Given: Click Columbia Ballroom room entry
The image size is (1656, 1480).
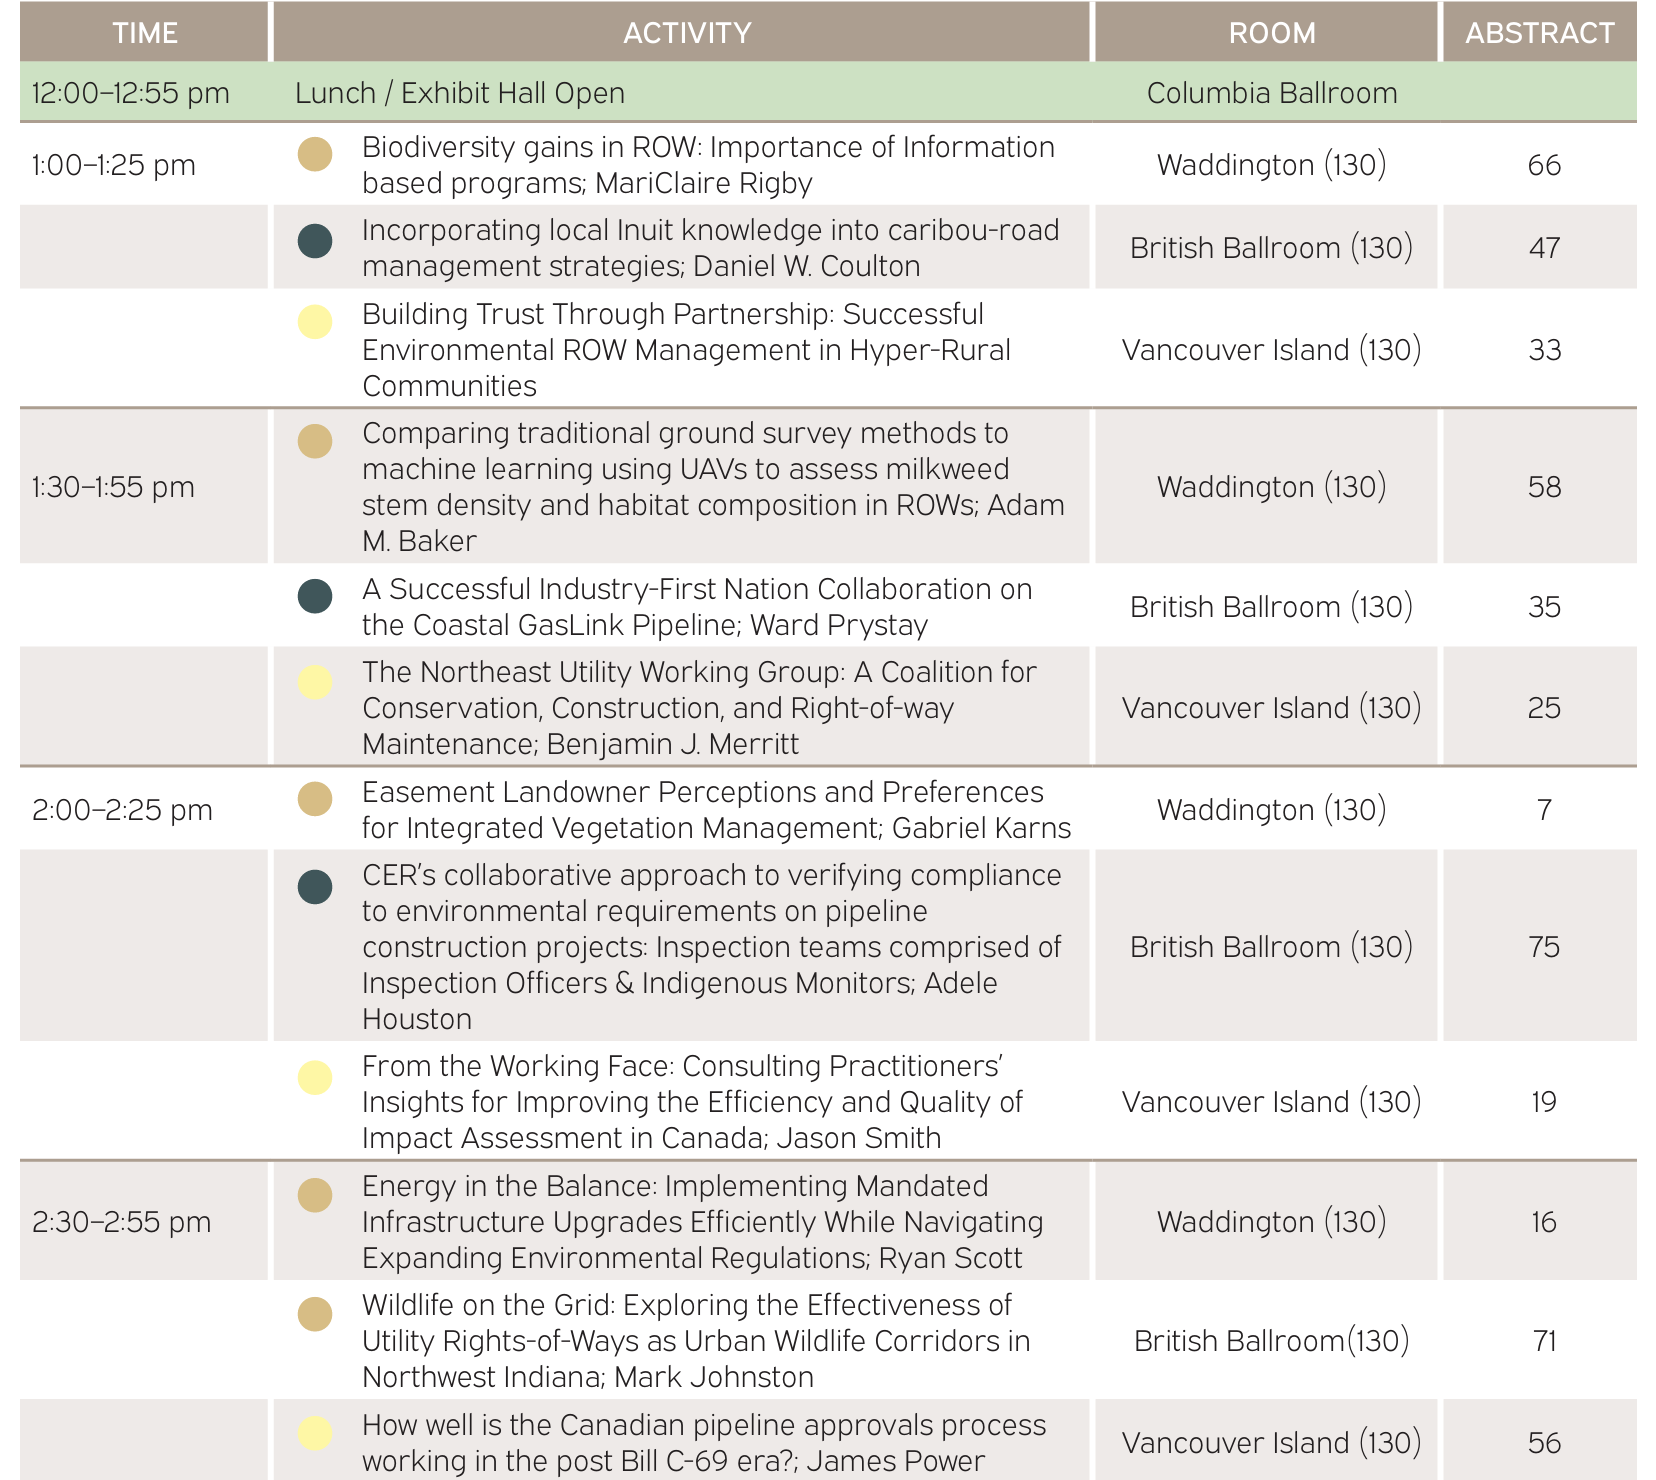Looking at the screenshot, I should (x=1271, y=93).
